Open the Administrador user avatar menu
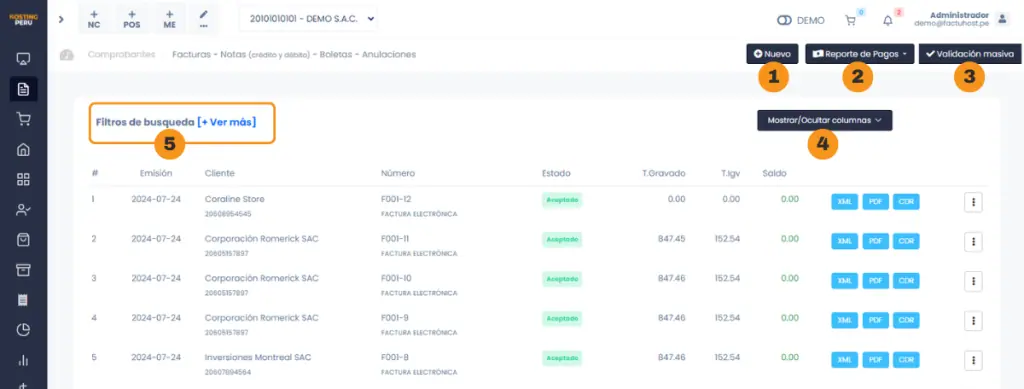 1002,20
